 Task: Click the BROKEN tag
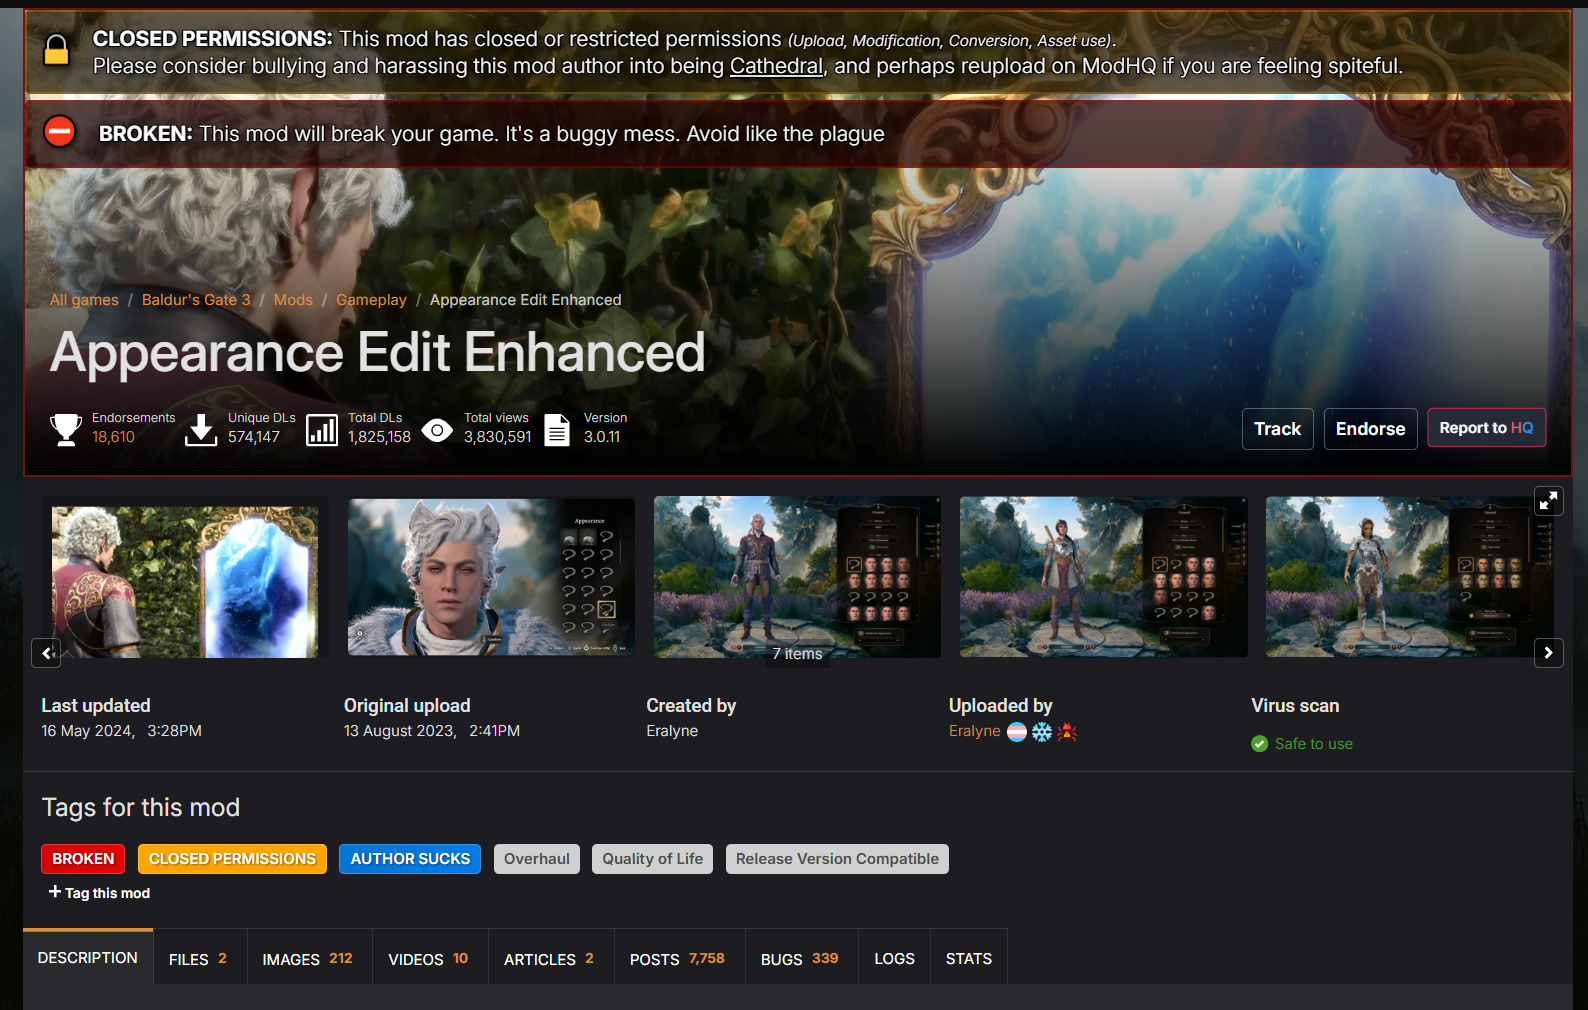83,859
